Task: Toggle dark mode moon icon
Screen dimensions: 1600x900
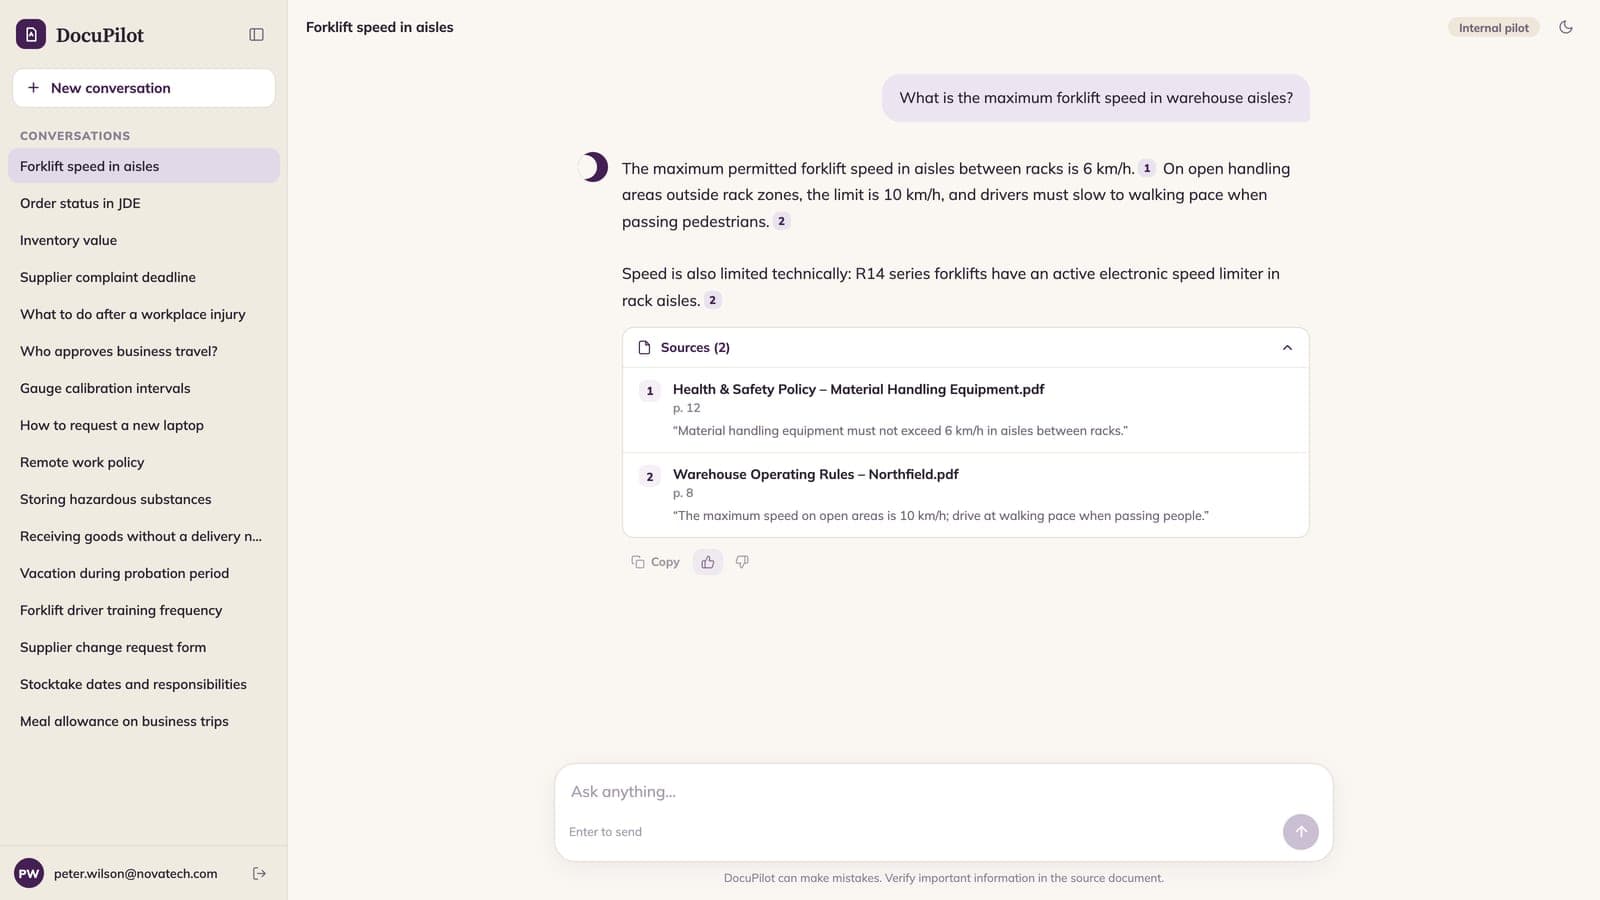Action: (x=1566, y=28)
